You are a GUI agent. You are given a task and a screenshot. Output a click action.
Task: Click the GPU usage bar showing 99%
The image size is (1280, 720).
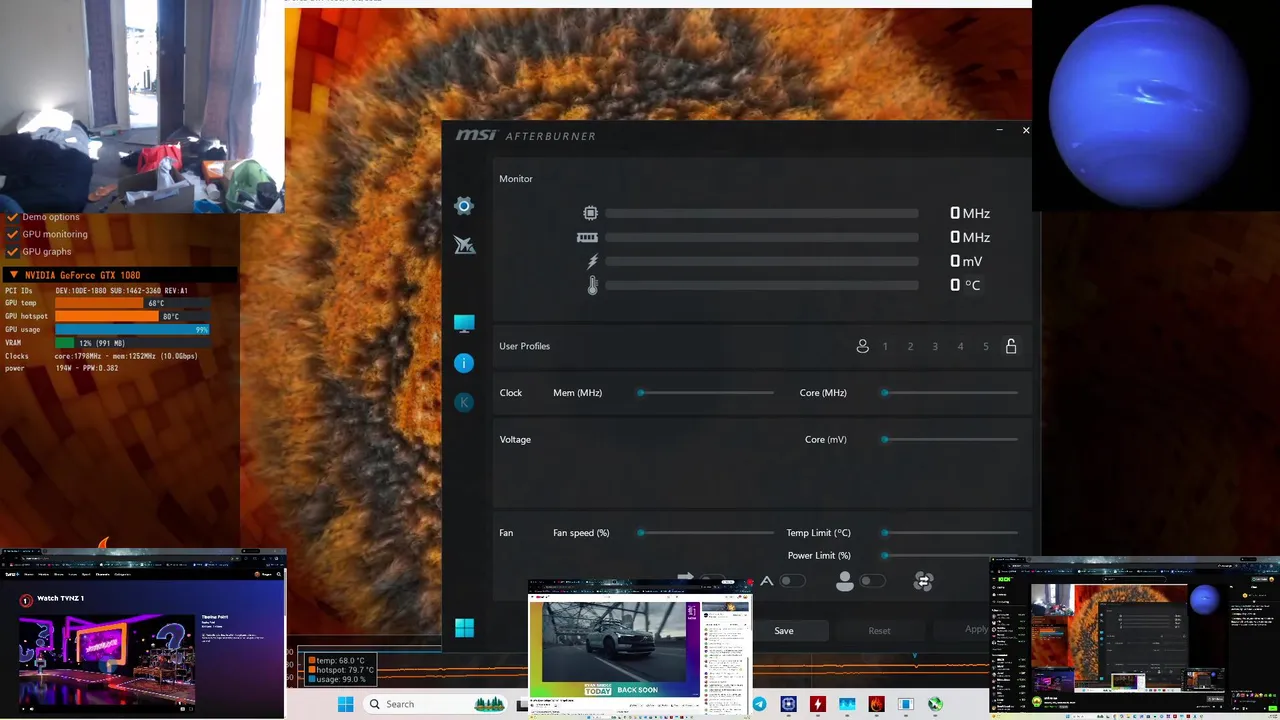pos(132,329)
